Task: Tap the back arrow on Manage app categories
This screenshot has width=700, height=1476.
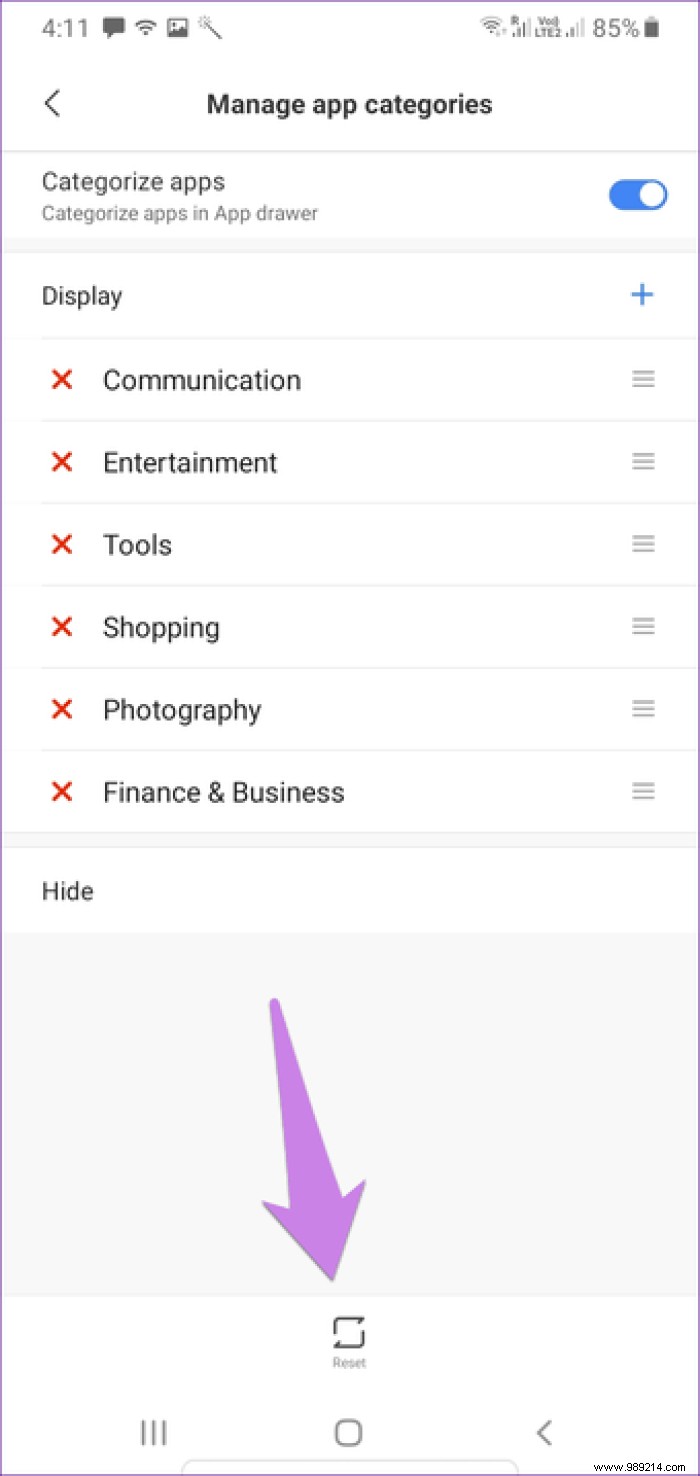Action: point(52,104)
